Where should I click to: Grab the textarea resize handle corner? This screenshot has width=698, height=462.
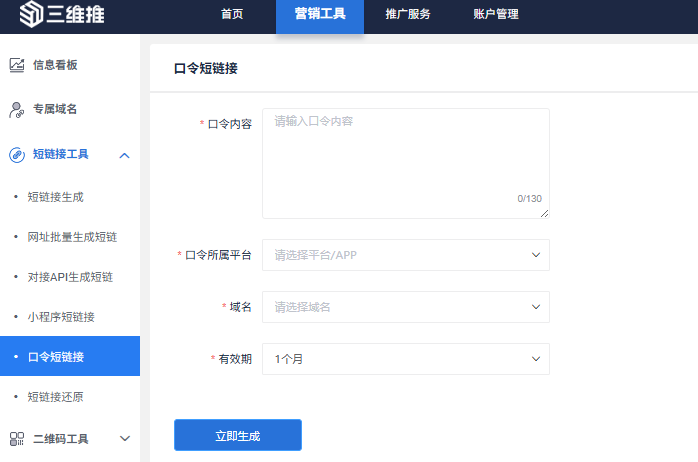tap(544, 214)
